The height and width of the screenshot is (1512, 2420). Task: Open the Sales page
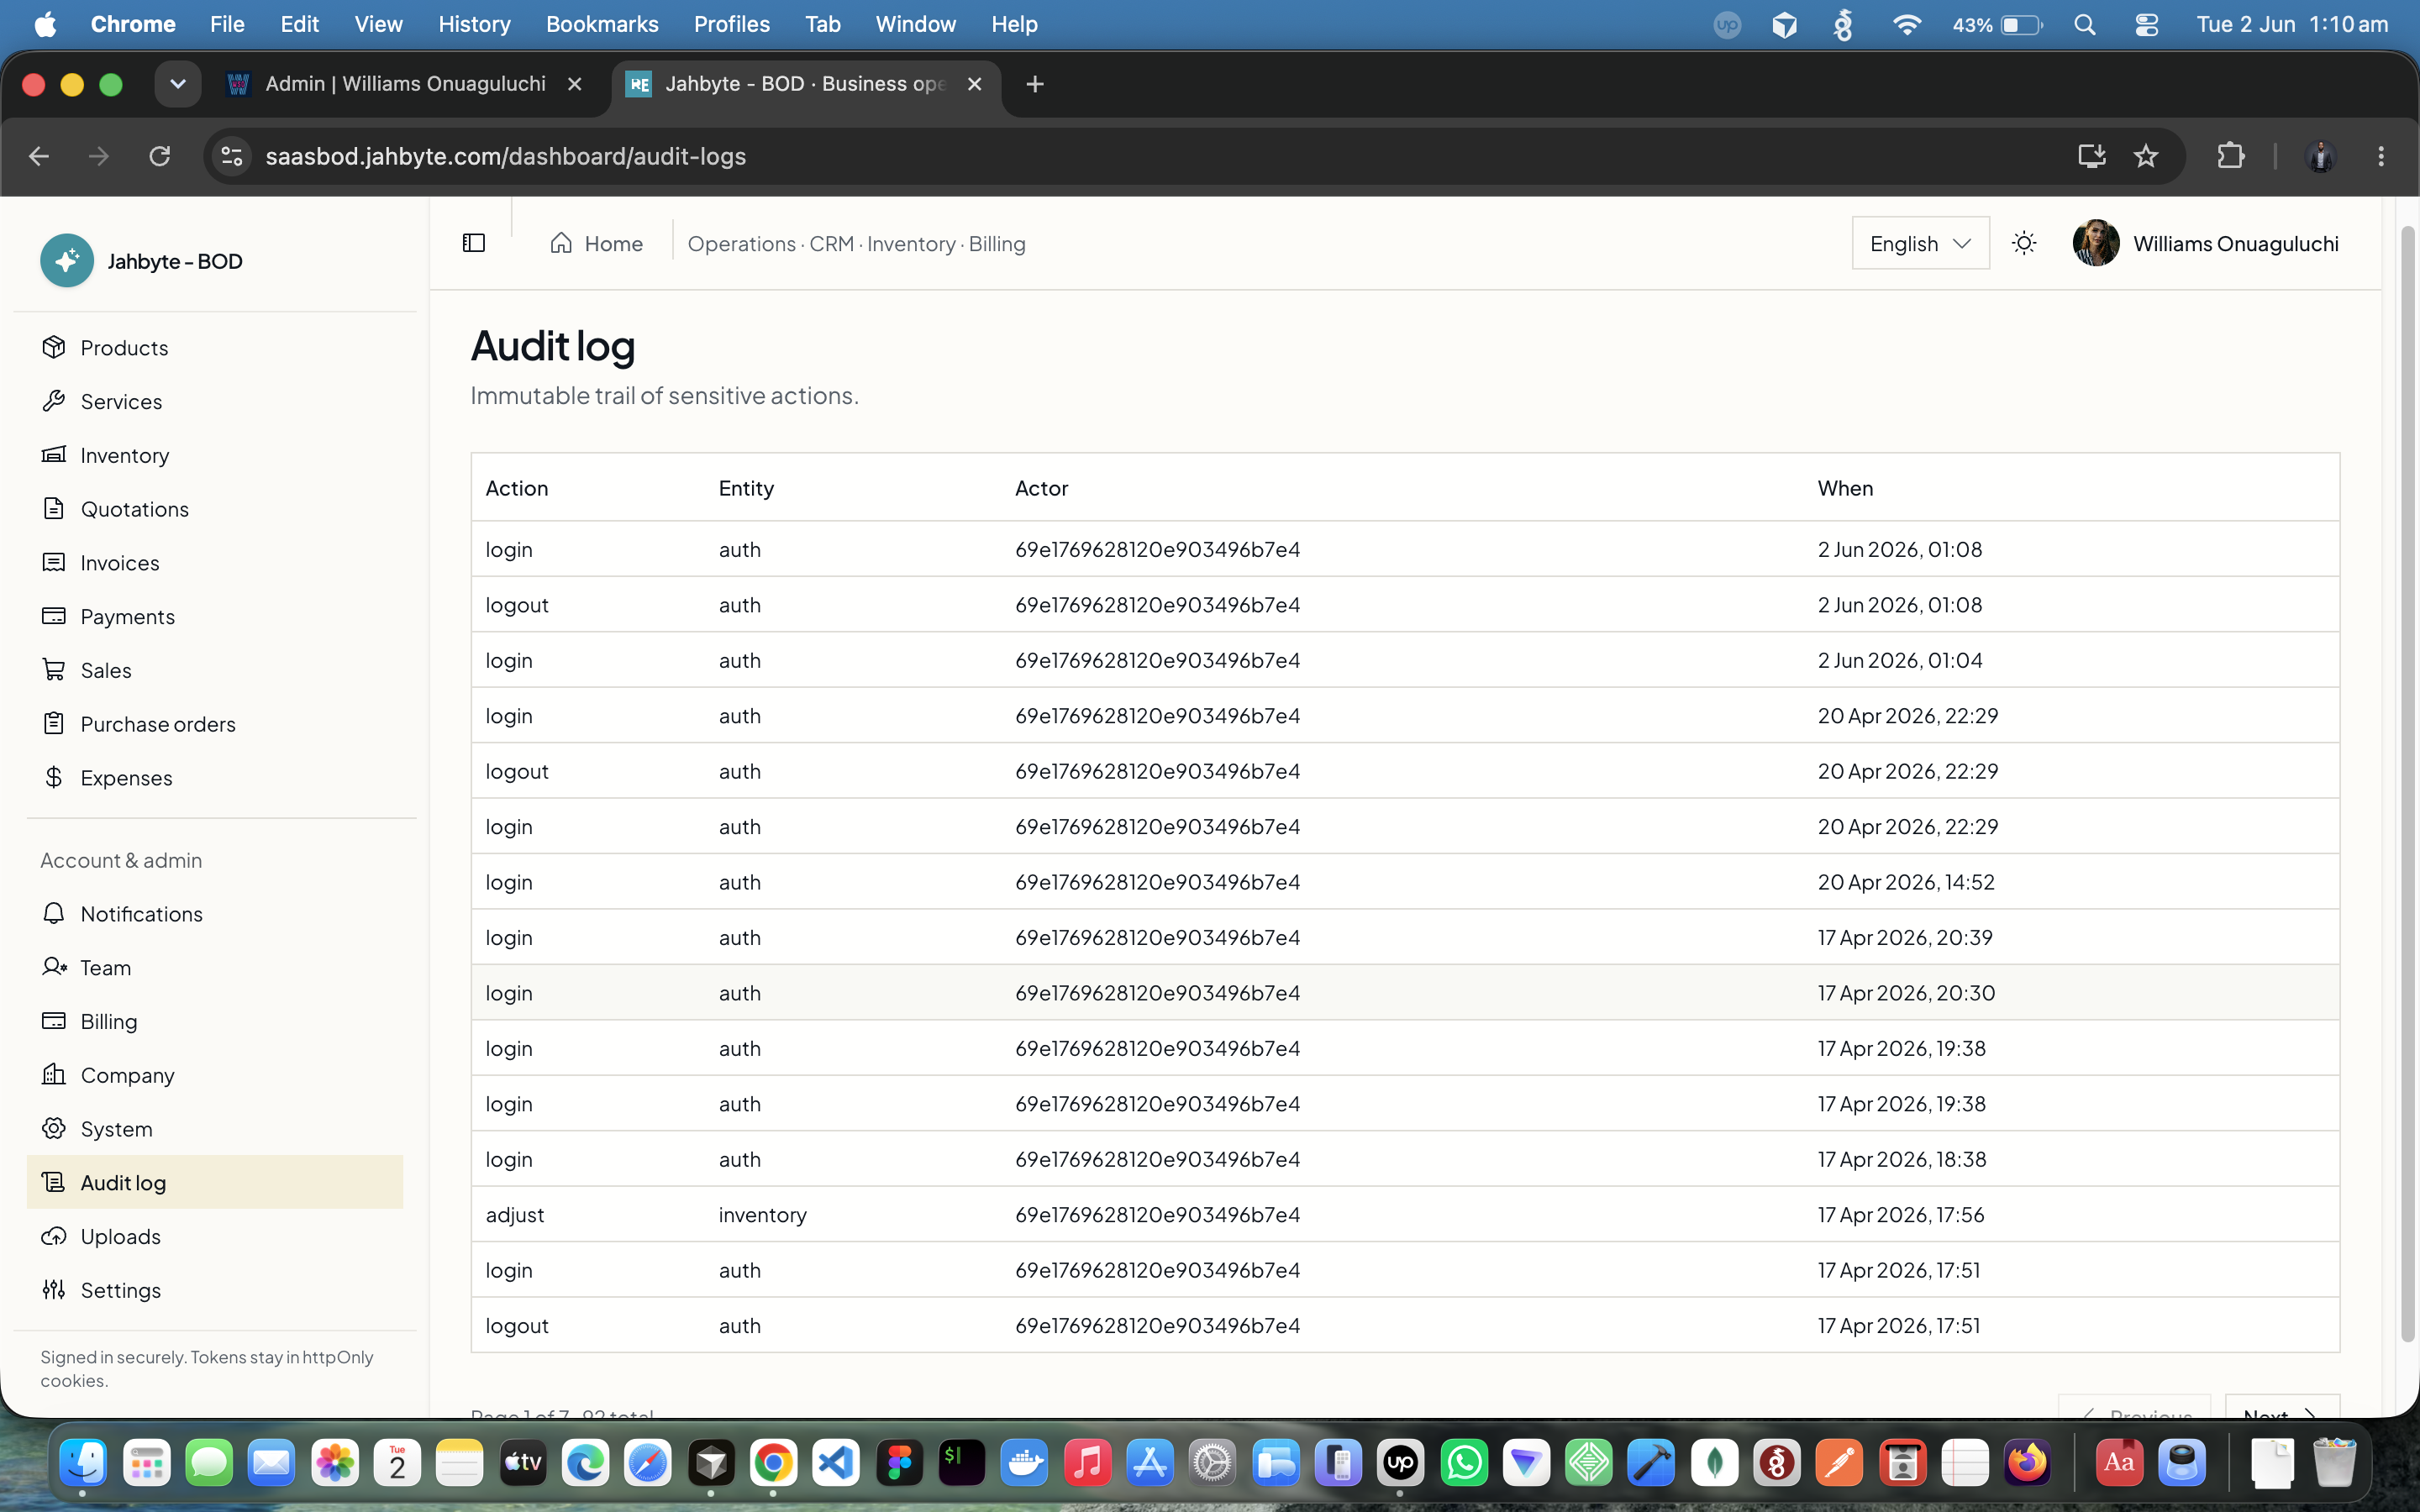coord(214,670)
